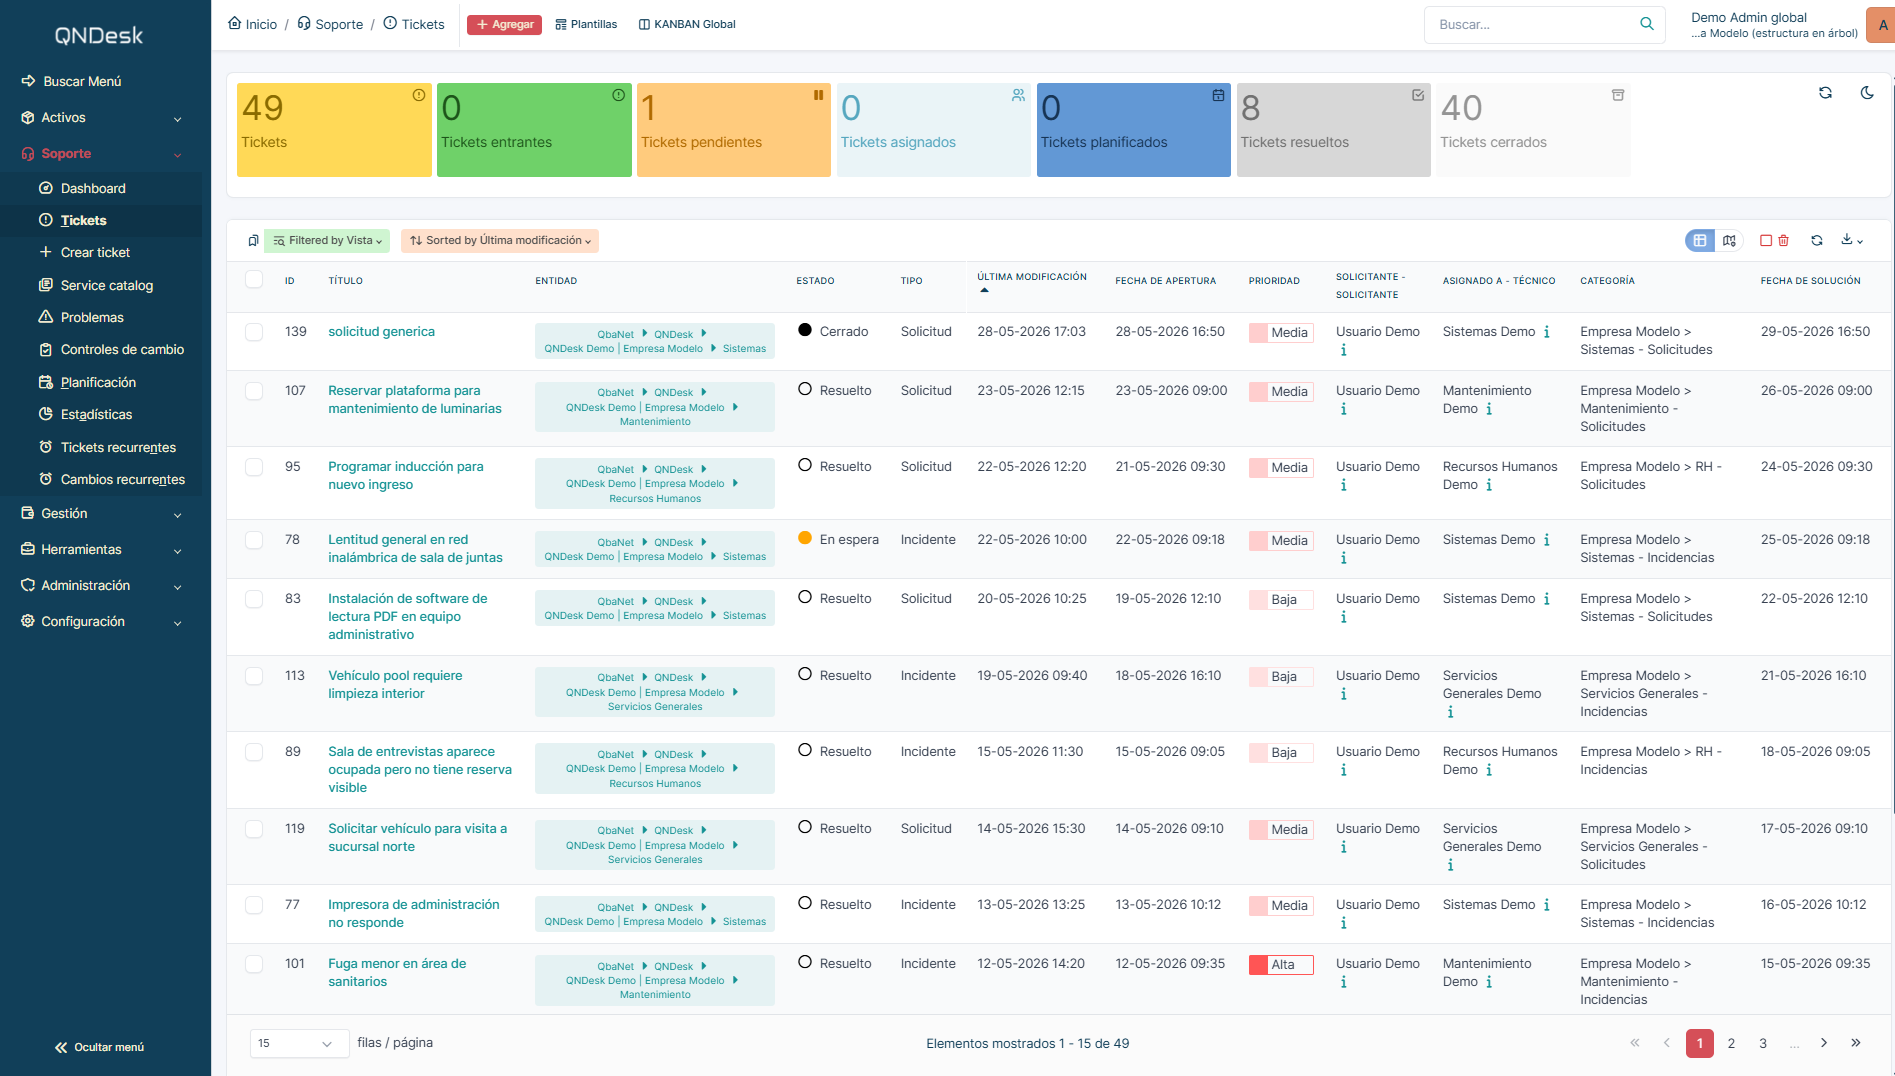Click the red trash icon in the list toolbar
Viewport: 1895px width, 1076px height.
[1784, 241]
